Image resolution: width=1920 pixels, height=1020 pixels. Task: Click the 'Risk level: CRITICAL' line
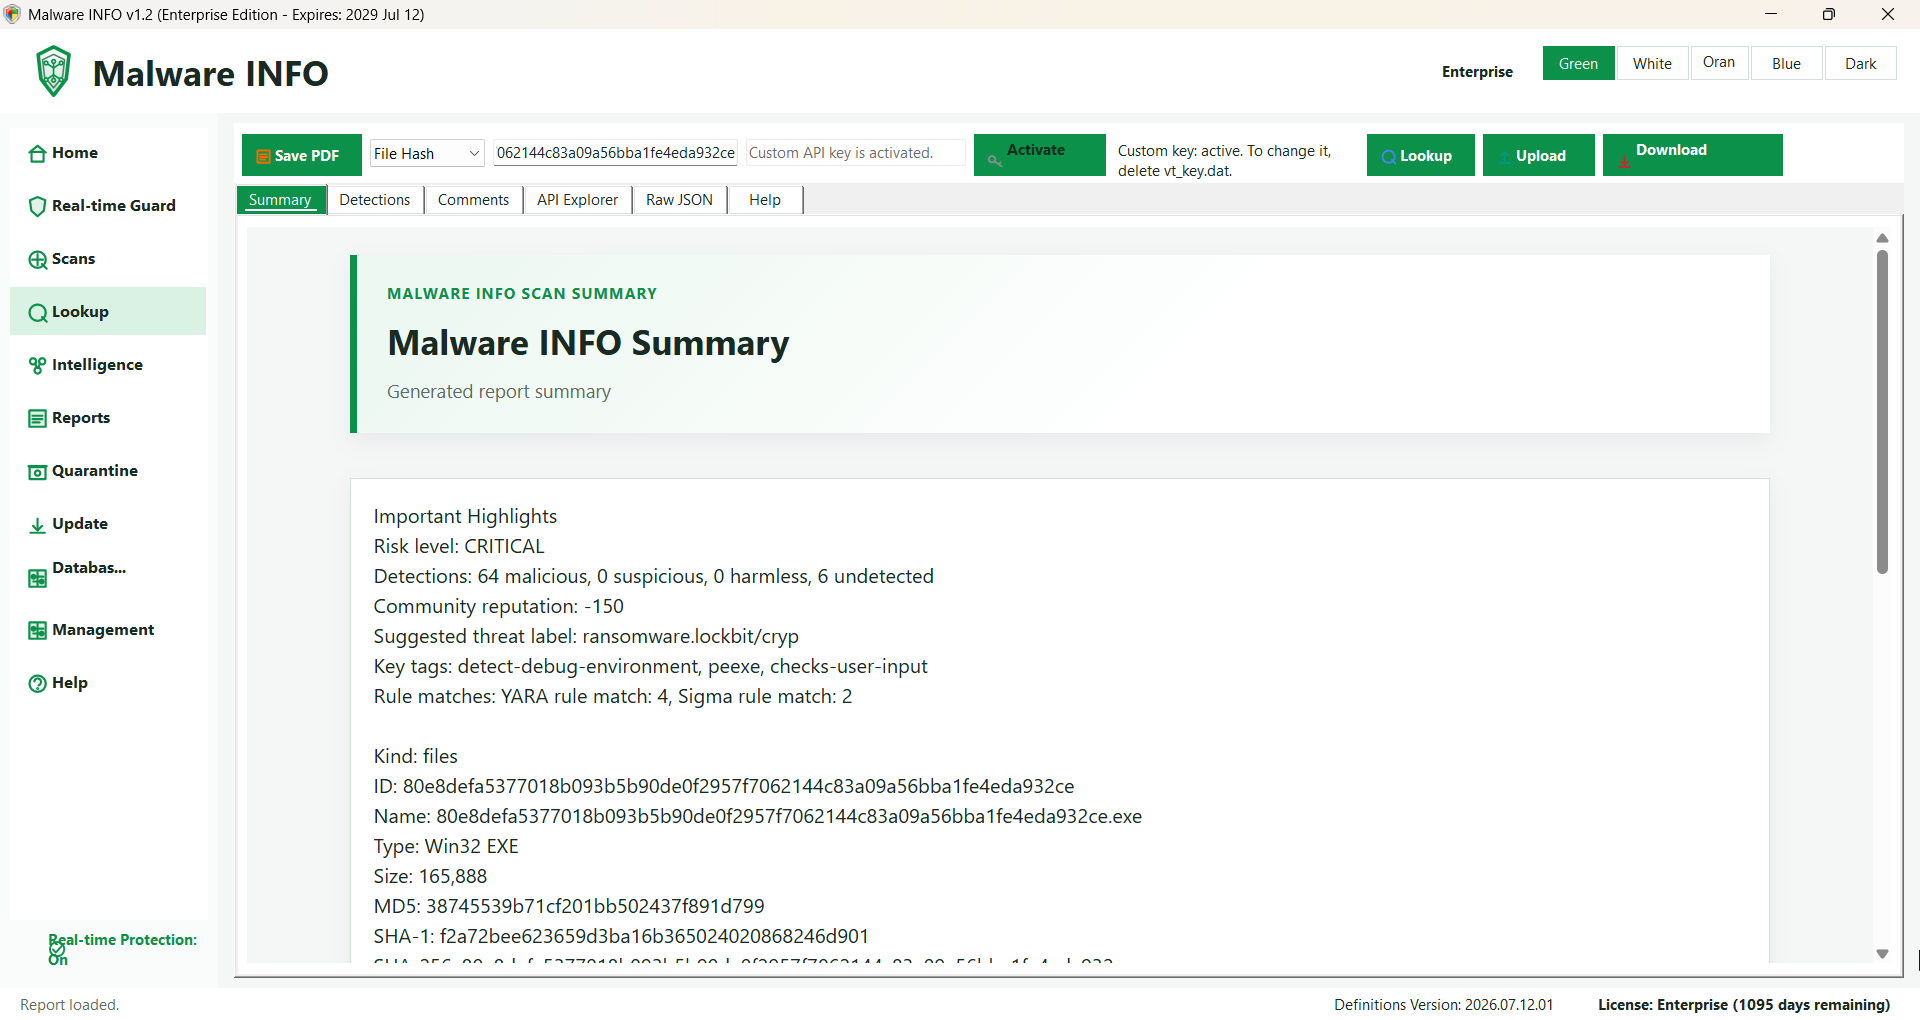[x=459, y=547]
